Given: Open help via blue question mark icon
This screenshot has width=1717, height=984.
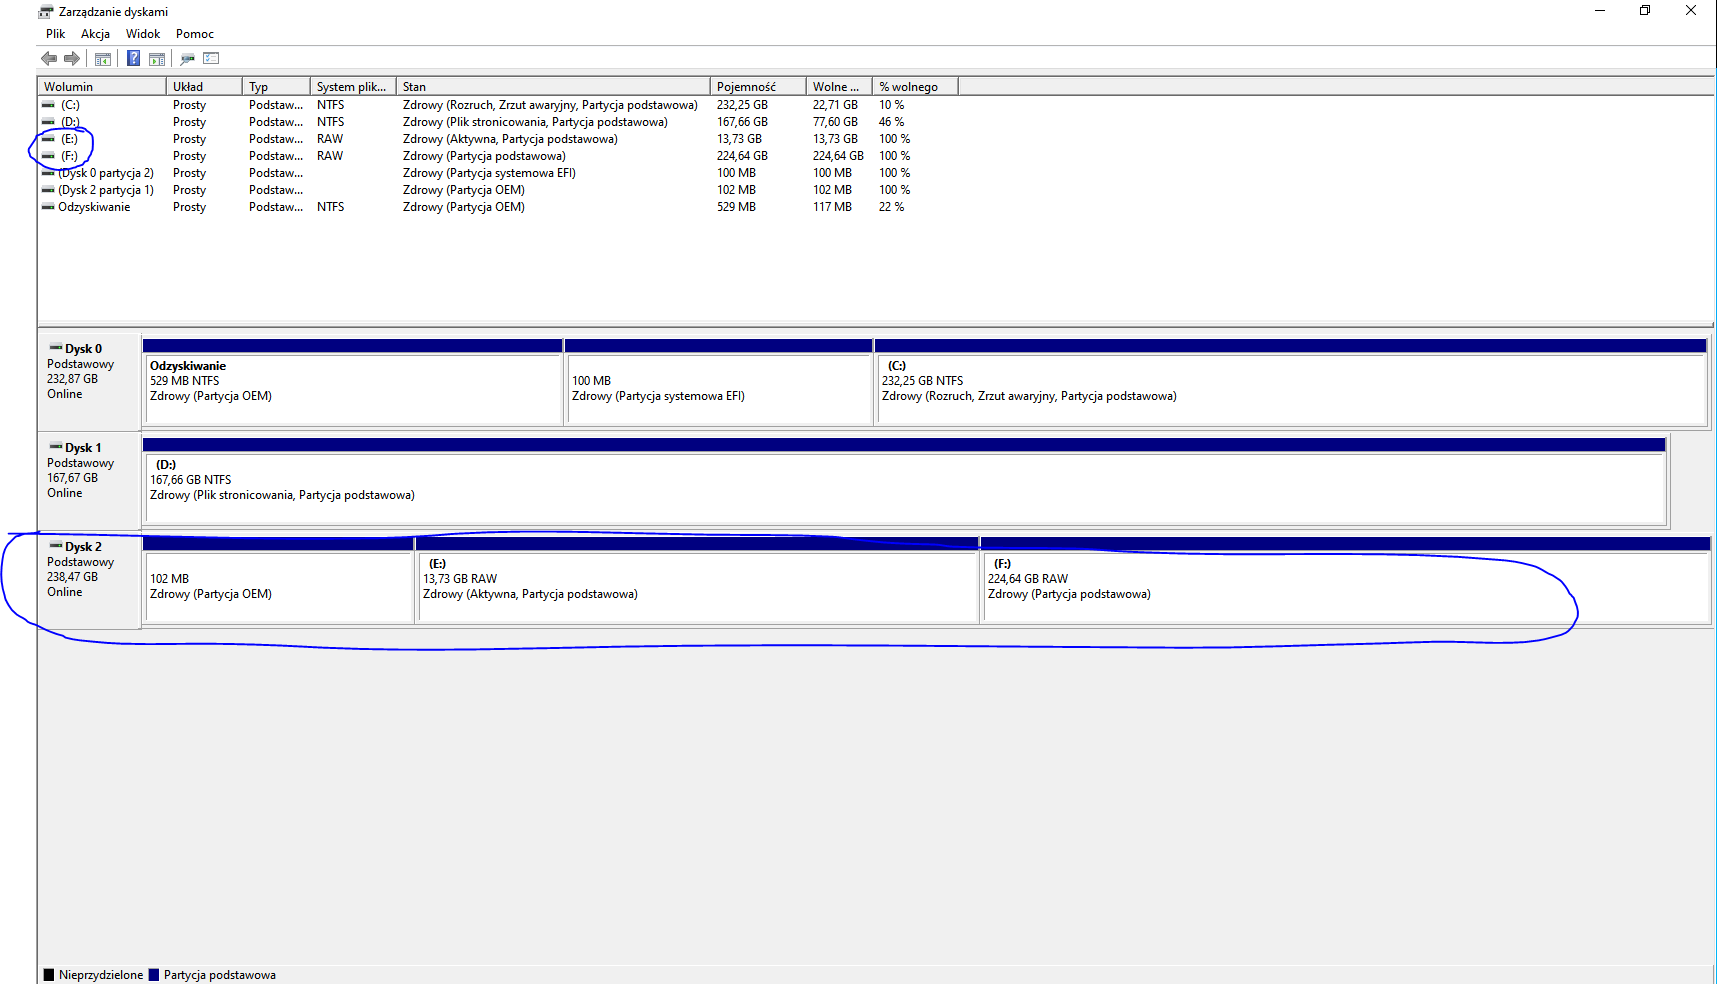Looking at the screenshot, I should click(x=133, y=58).
